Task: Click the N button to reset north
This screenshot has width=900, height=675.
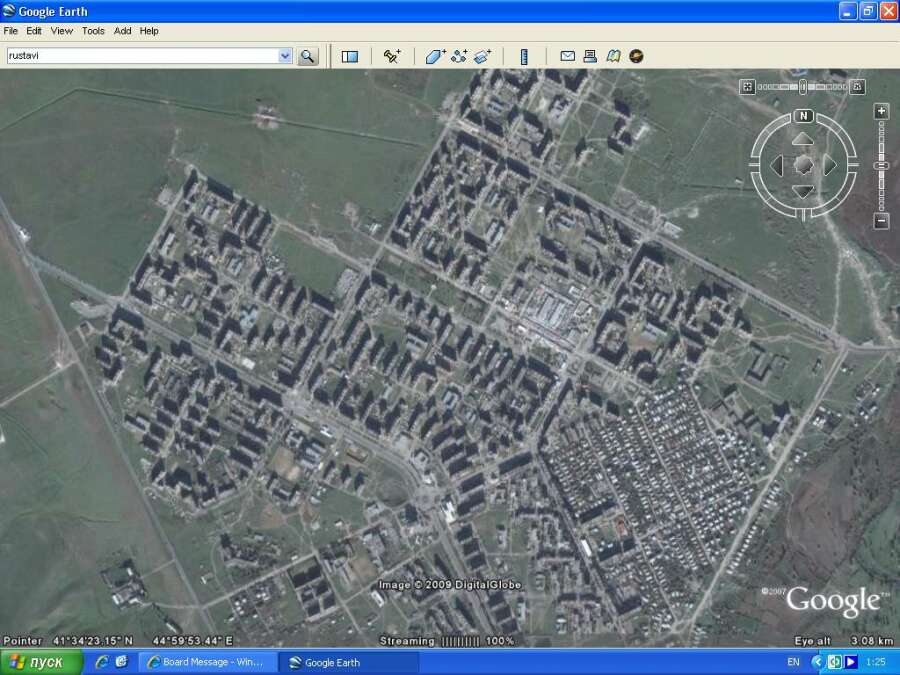Action: [x=803, y=116]
